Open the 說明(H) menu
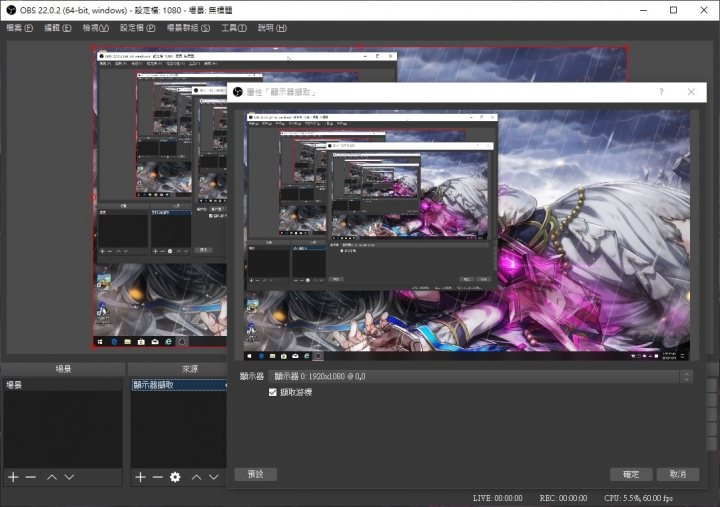720x507 pixels. tap(272, 28)
